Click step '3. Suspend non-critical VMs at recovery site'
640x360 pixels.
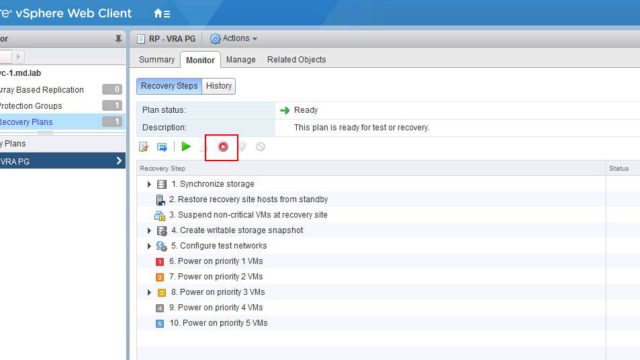(x=248, y=215)
